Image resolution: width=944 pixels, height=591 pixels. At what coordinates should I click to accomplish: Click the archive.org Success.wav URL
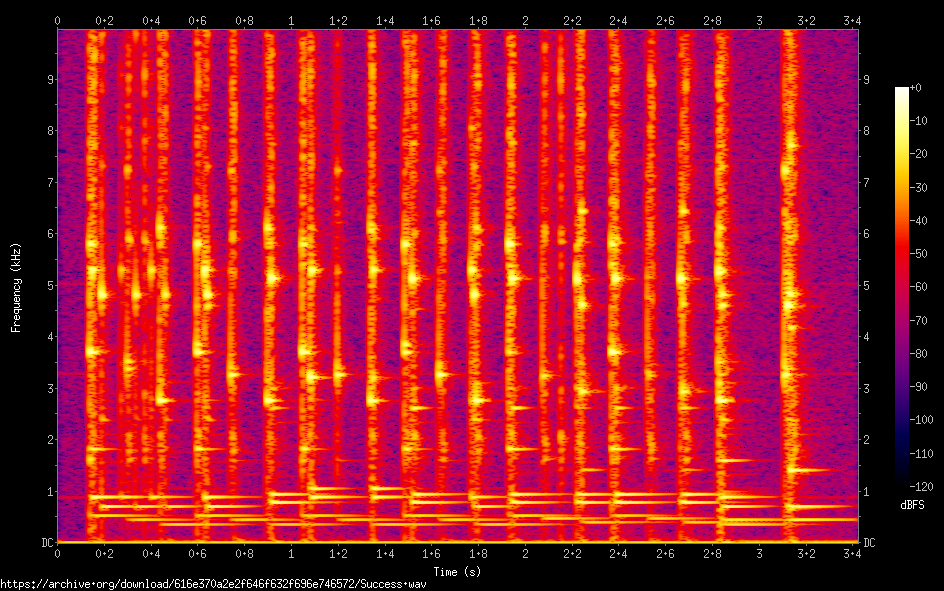click(x=213, y=584)
